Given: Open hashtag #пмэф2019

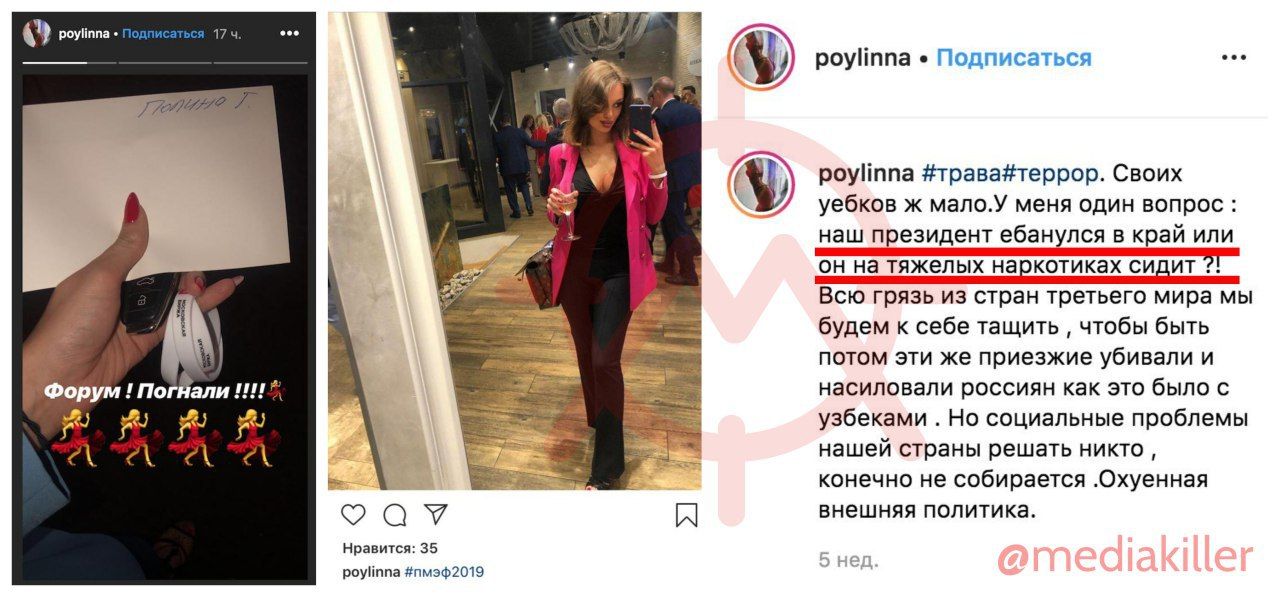Looking at the screenshot, I should (444, 572).
